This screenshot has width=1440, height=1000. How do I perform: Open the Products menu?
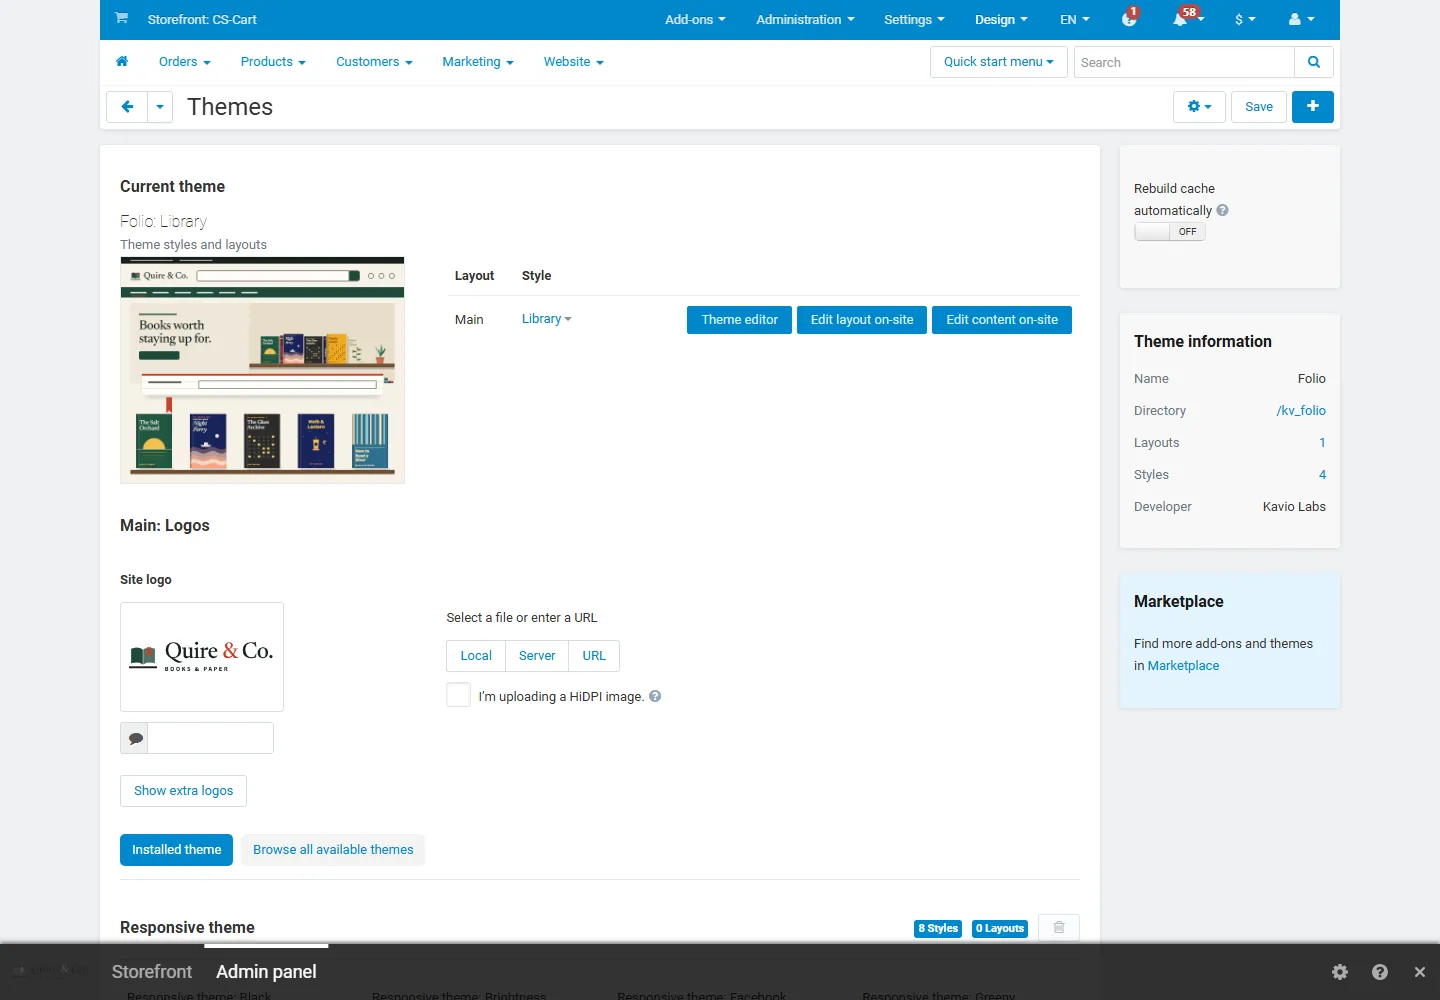tap(273, 62)
